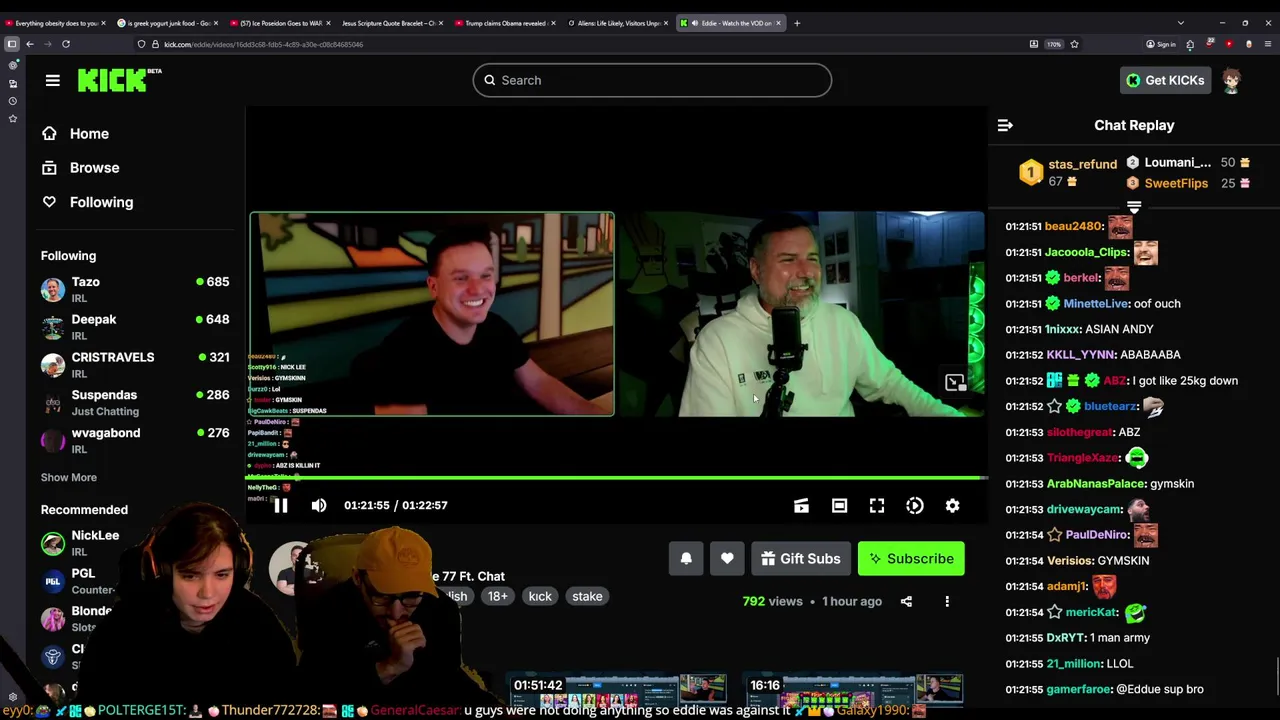
Task: Click the picture-in-picture overlay icon on video
Action: coord(955,383)
